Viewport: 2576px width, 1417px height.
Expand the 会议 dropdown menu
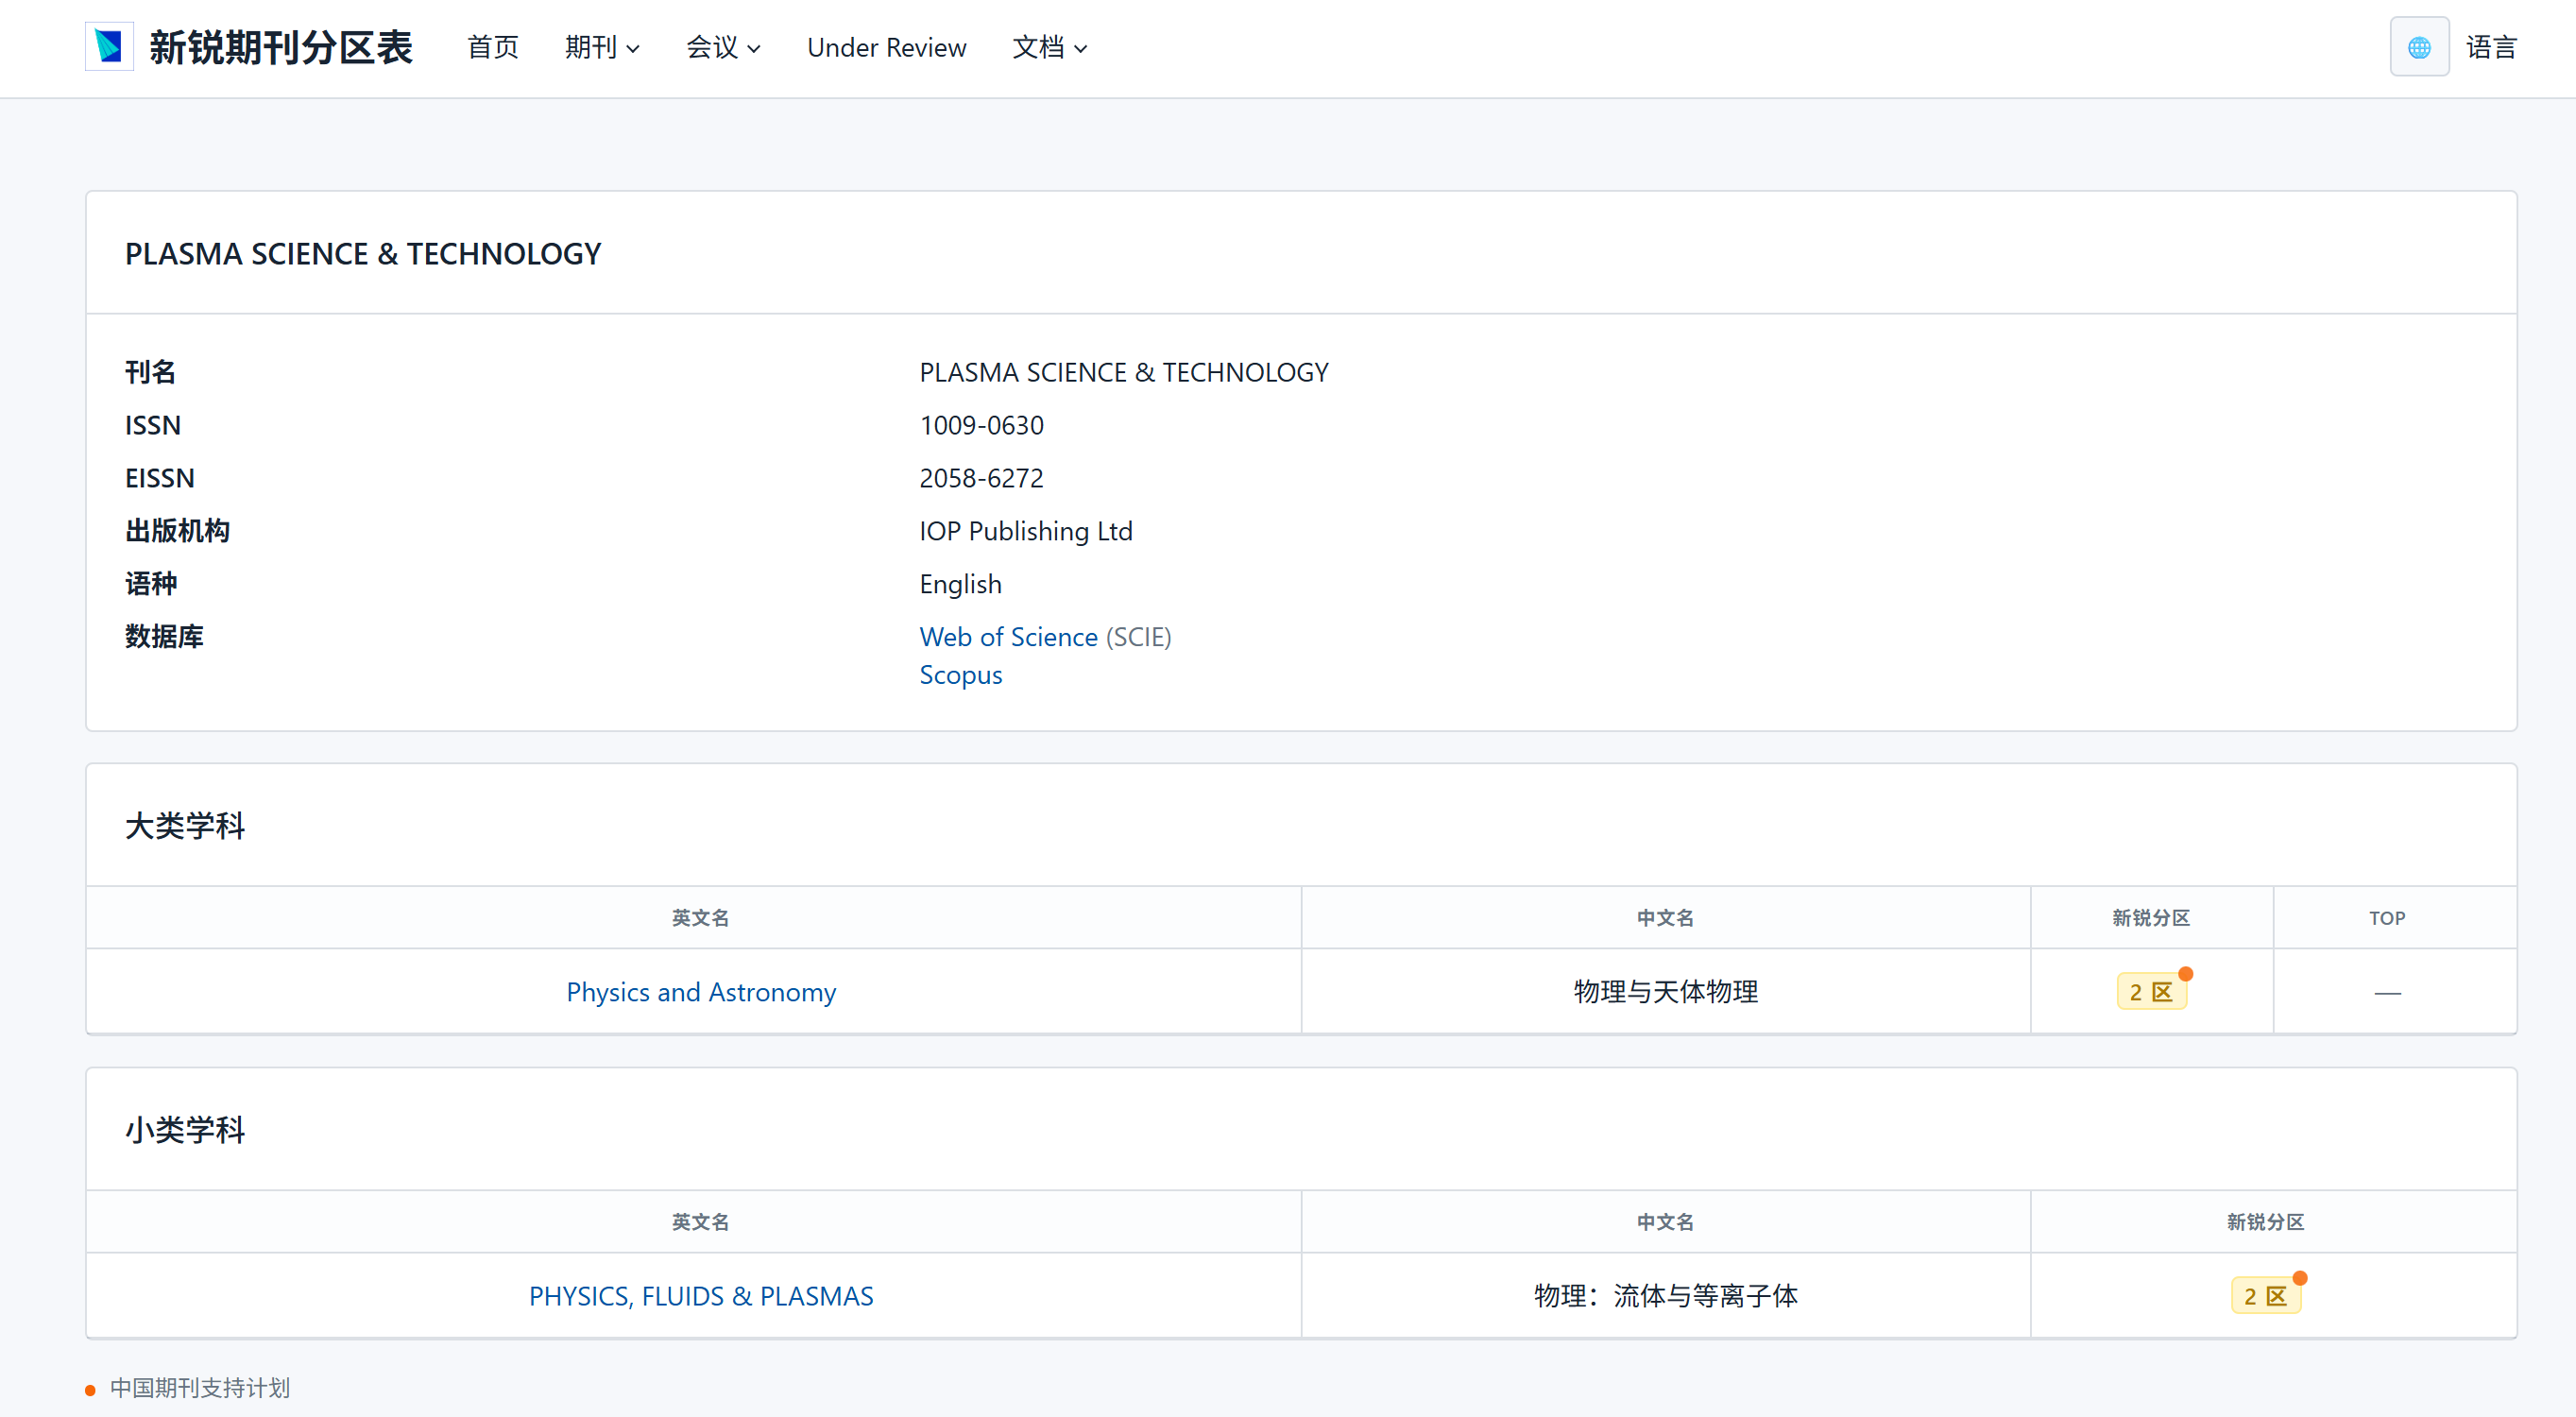coord(722,47)
